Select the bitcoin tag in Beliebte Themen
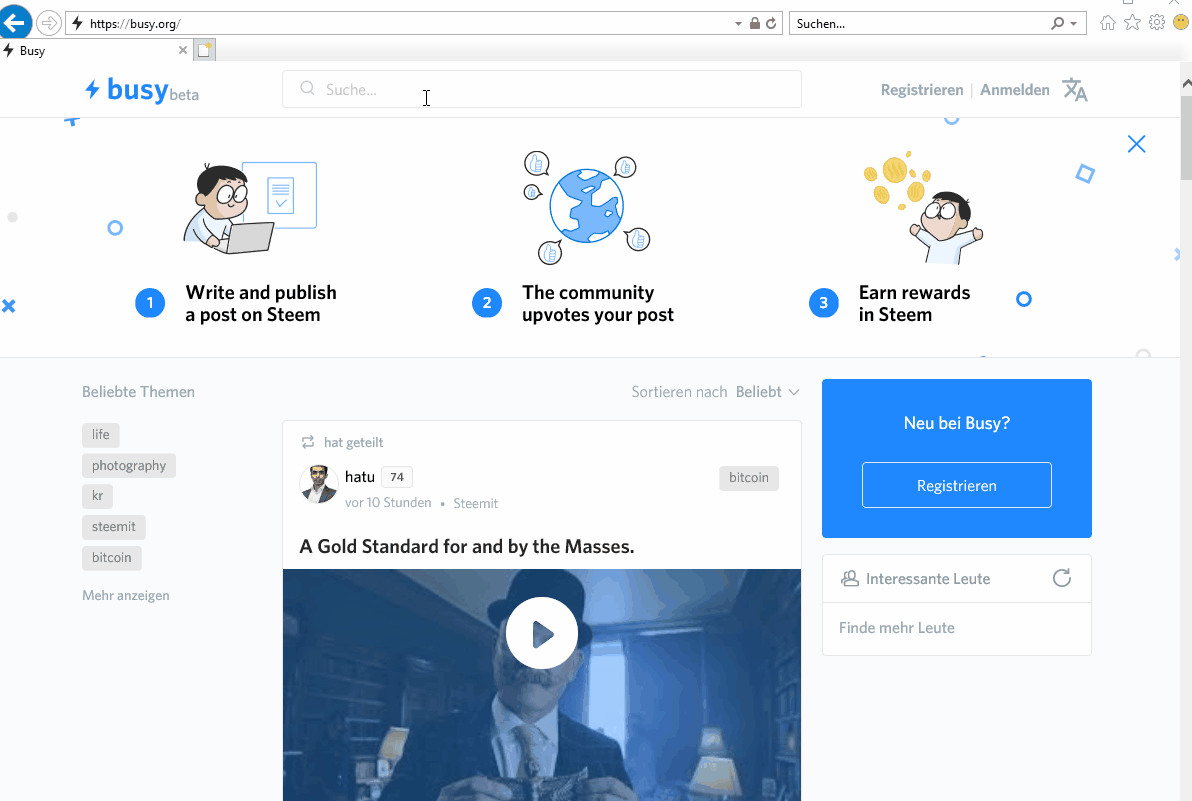The width and height of the screenshot is (1192, 801). (x=111, y=557)
